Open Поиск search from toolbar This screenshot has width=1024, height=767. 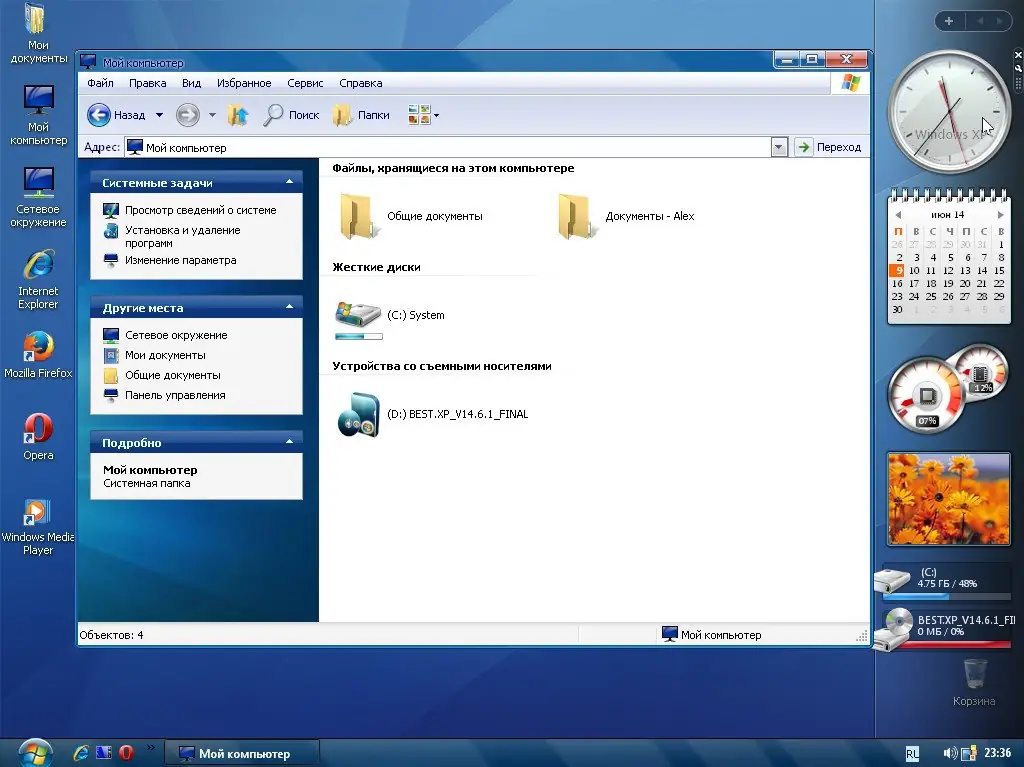point(291,115)
